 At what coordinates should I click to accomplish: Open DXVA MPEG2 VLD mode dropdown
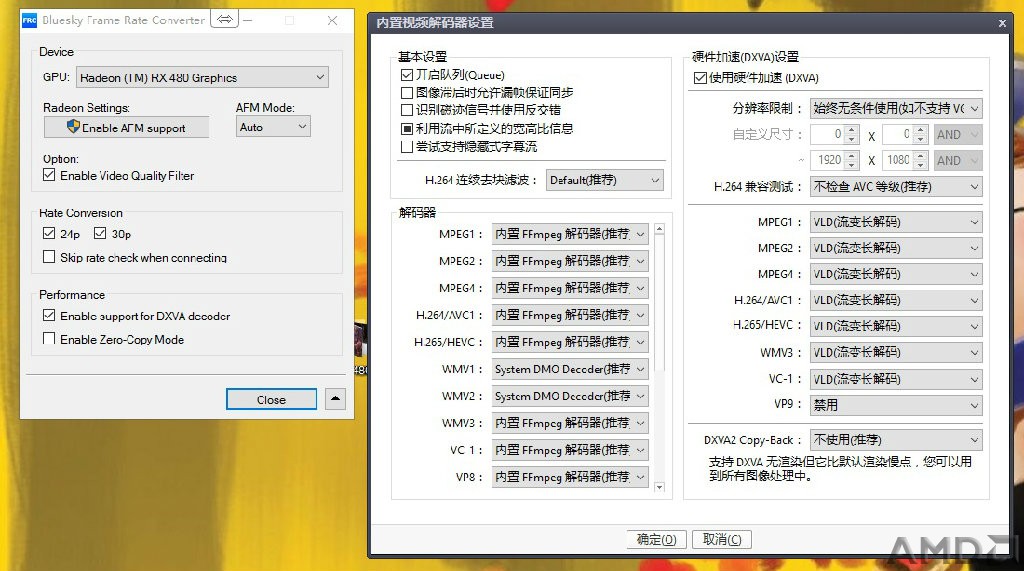[x=896, y=248]
